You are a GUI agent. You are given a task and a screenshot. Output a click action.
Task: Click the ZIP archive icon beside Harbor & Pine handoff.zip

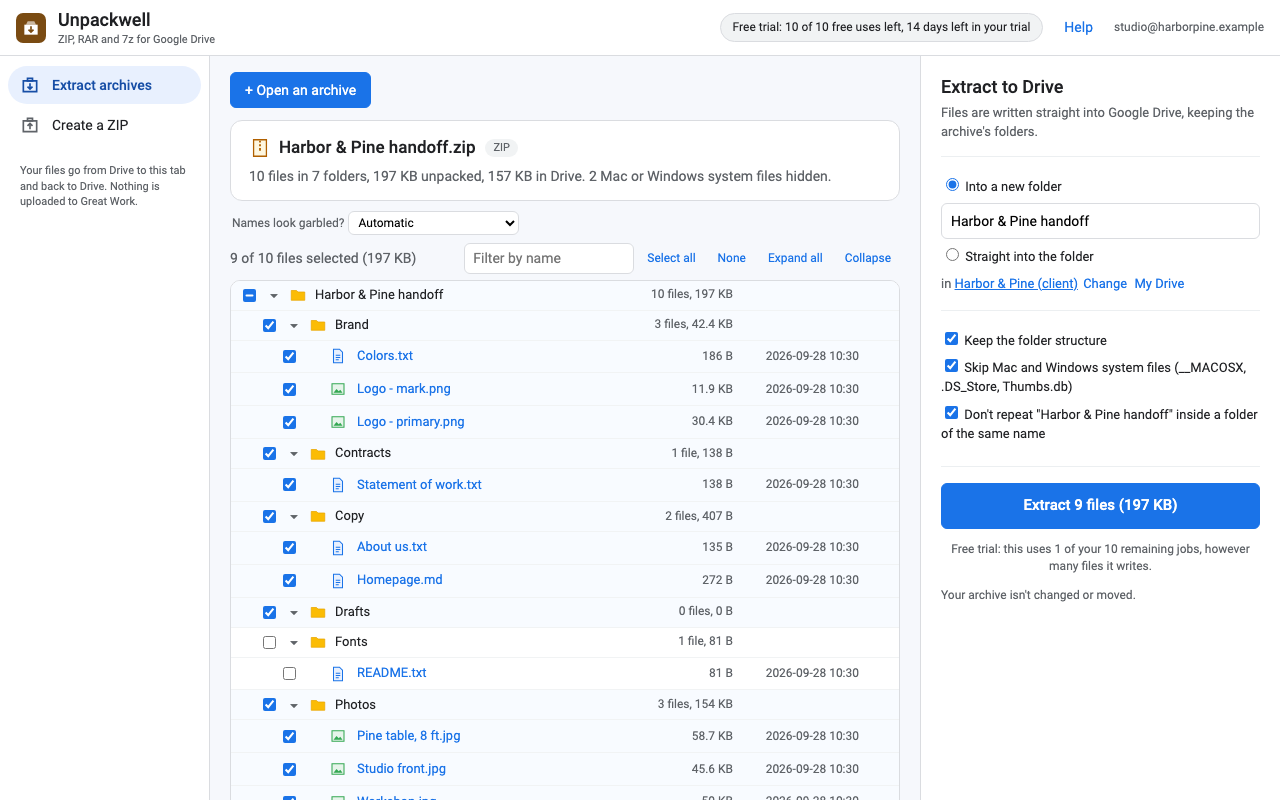pos(260,148)
